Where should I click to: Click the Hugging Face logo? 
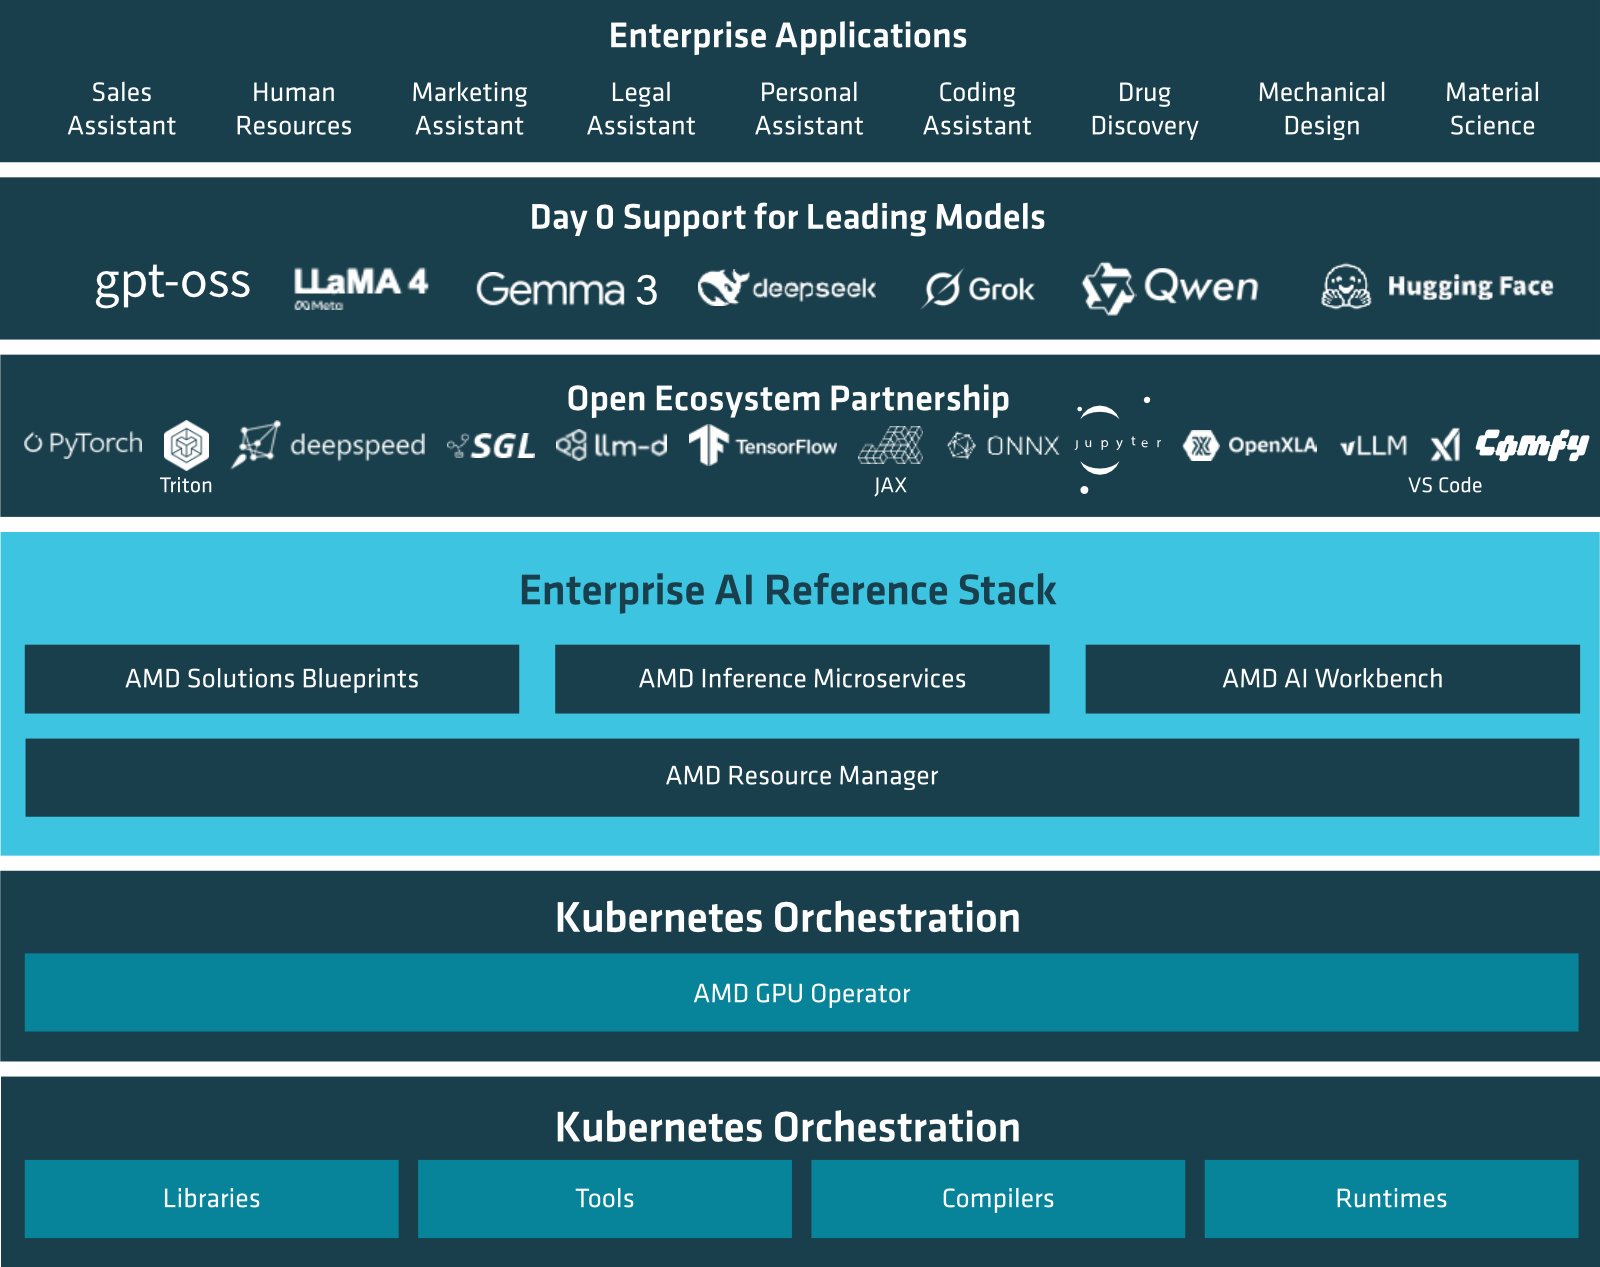click(x=1437, y=287)
